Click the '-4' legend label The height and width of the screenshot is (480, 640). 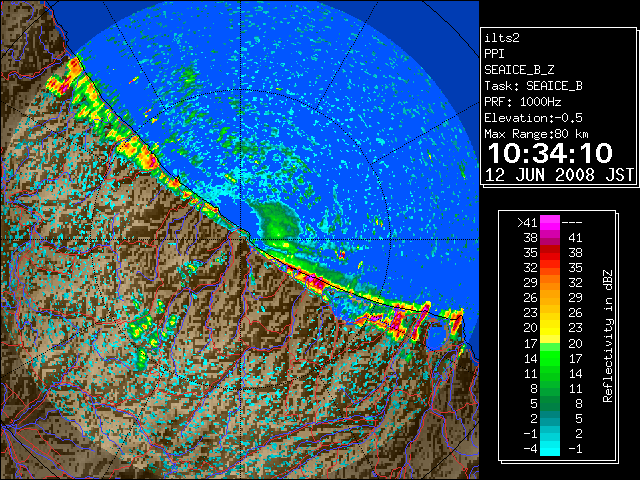(x=530, y=449)
